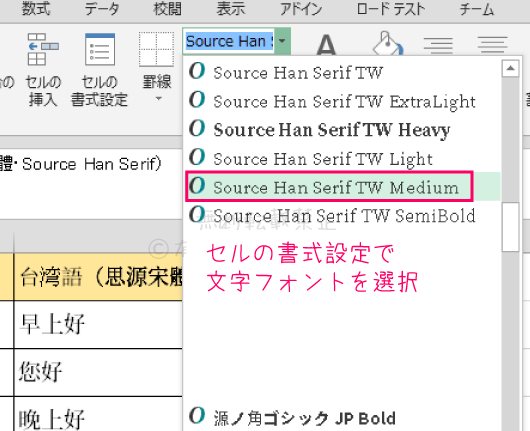Click OpenType icon beside TW ExtraLight

(197, 99)
